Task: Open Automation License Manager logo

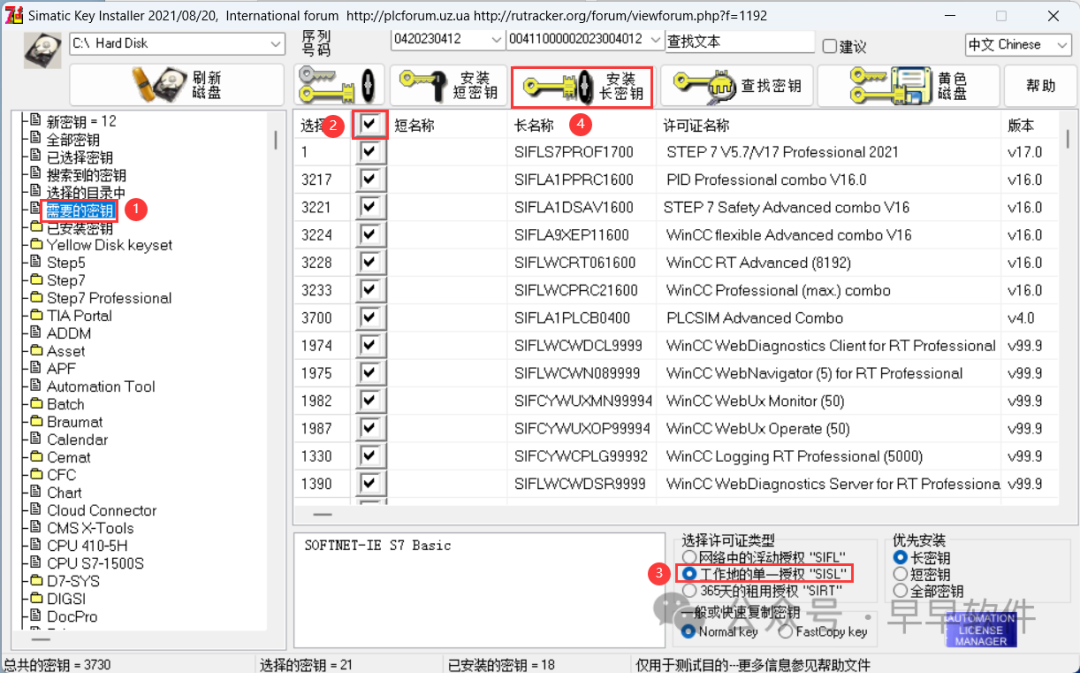Action: click(x=981, y=628)
